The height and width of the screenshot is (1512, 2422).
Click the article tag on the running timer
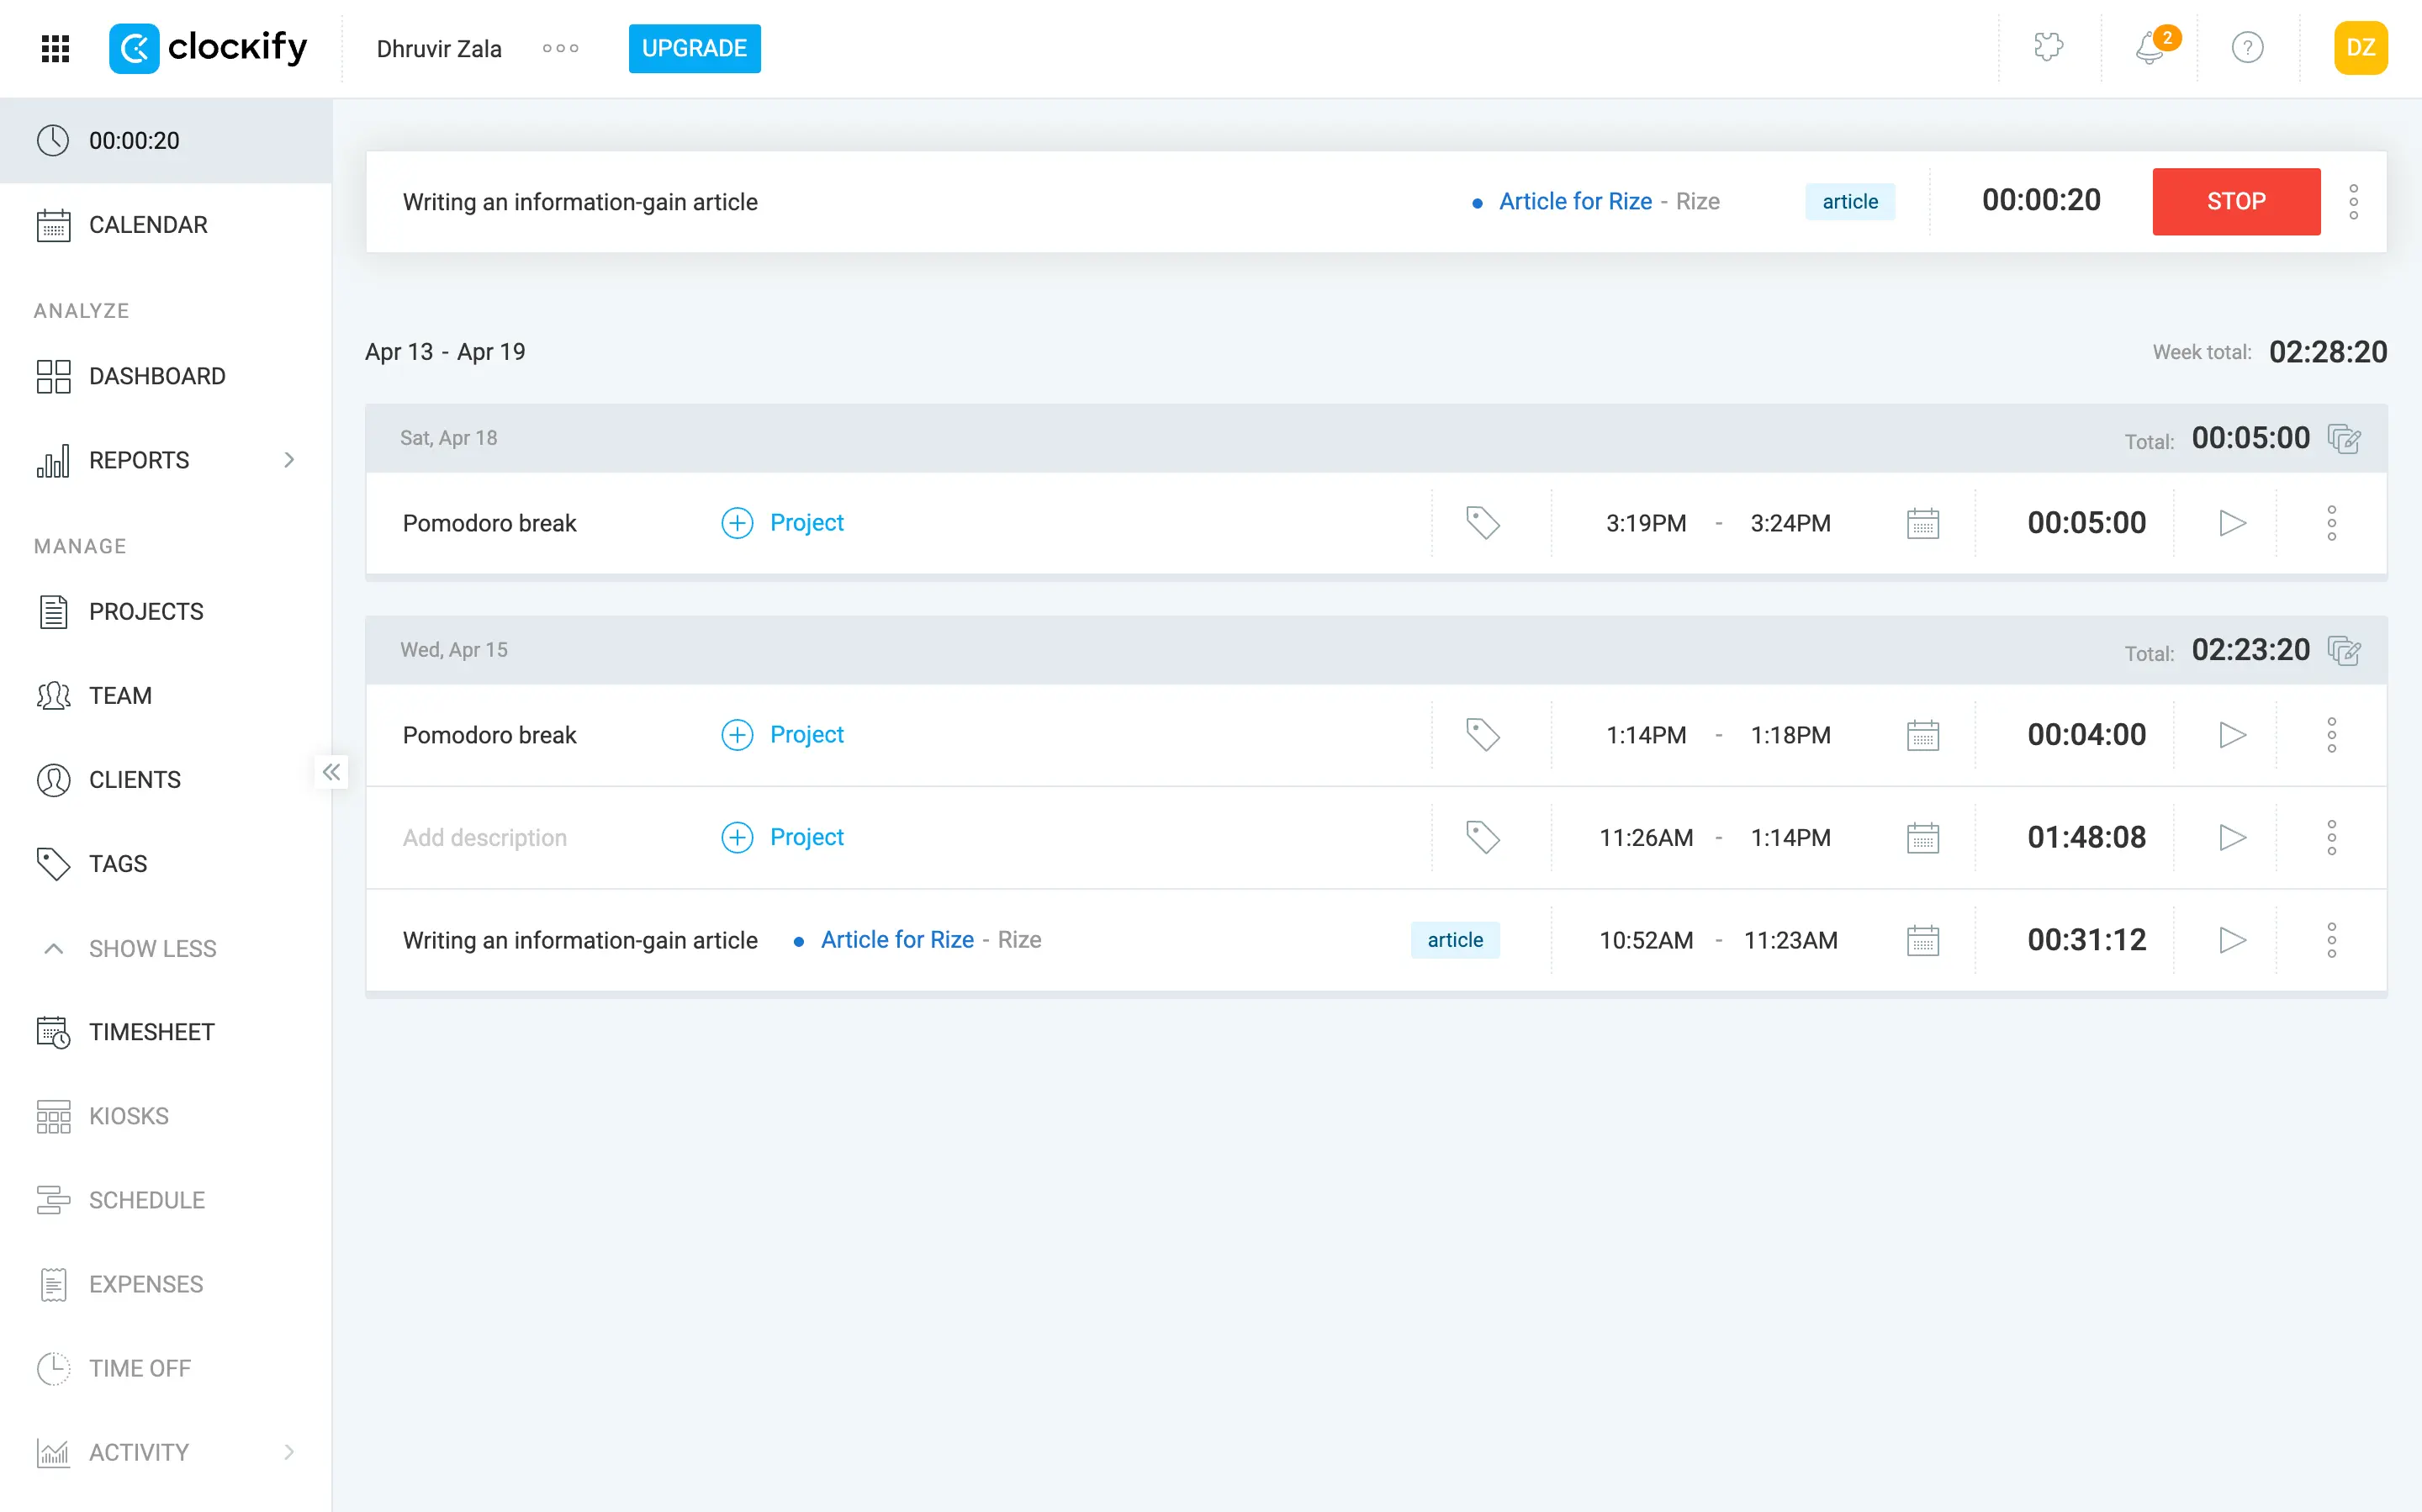1850,201
